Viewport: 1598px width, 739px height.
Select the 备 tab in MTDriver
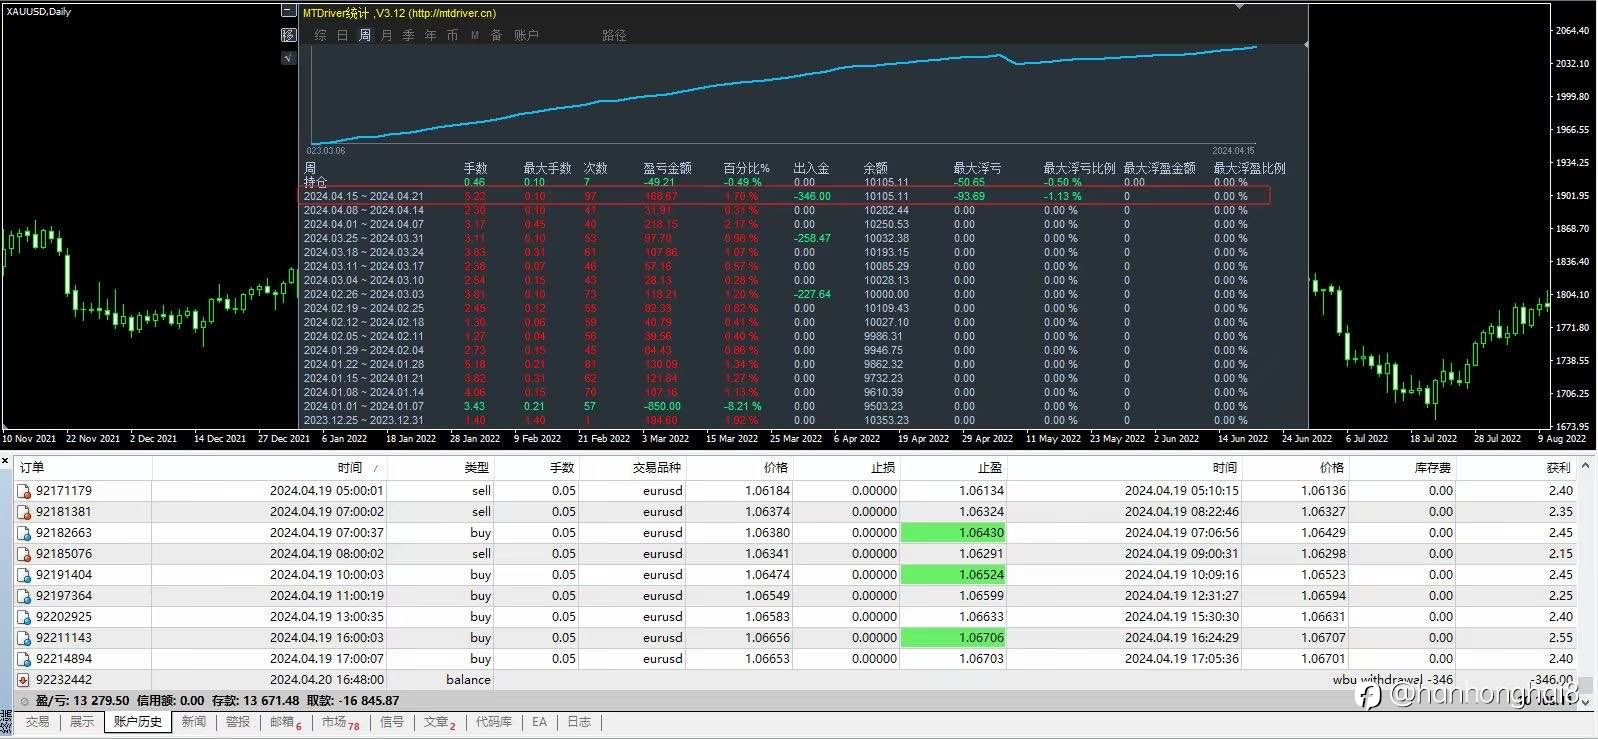(x=497, y=35)
